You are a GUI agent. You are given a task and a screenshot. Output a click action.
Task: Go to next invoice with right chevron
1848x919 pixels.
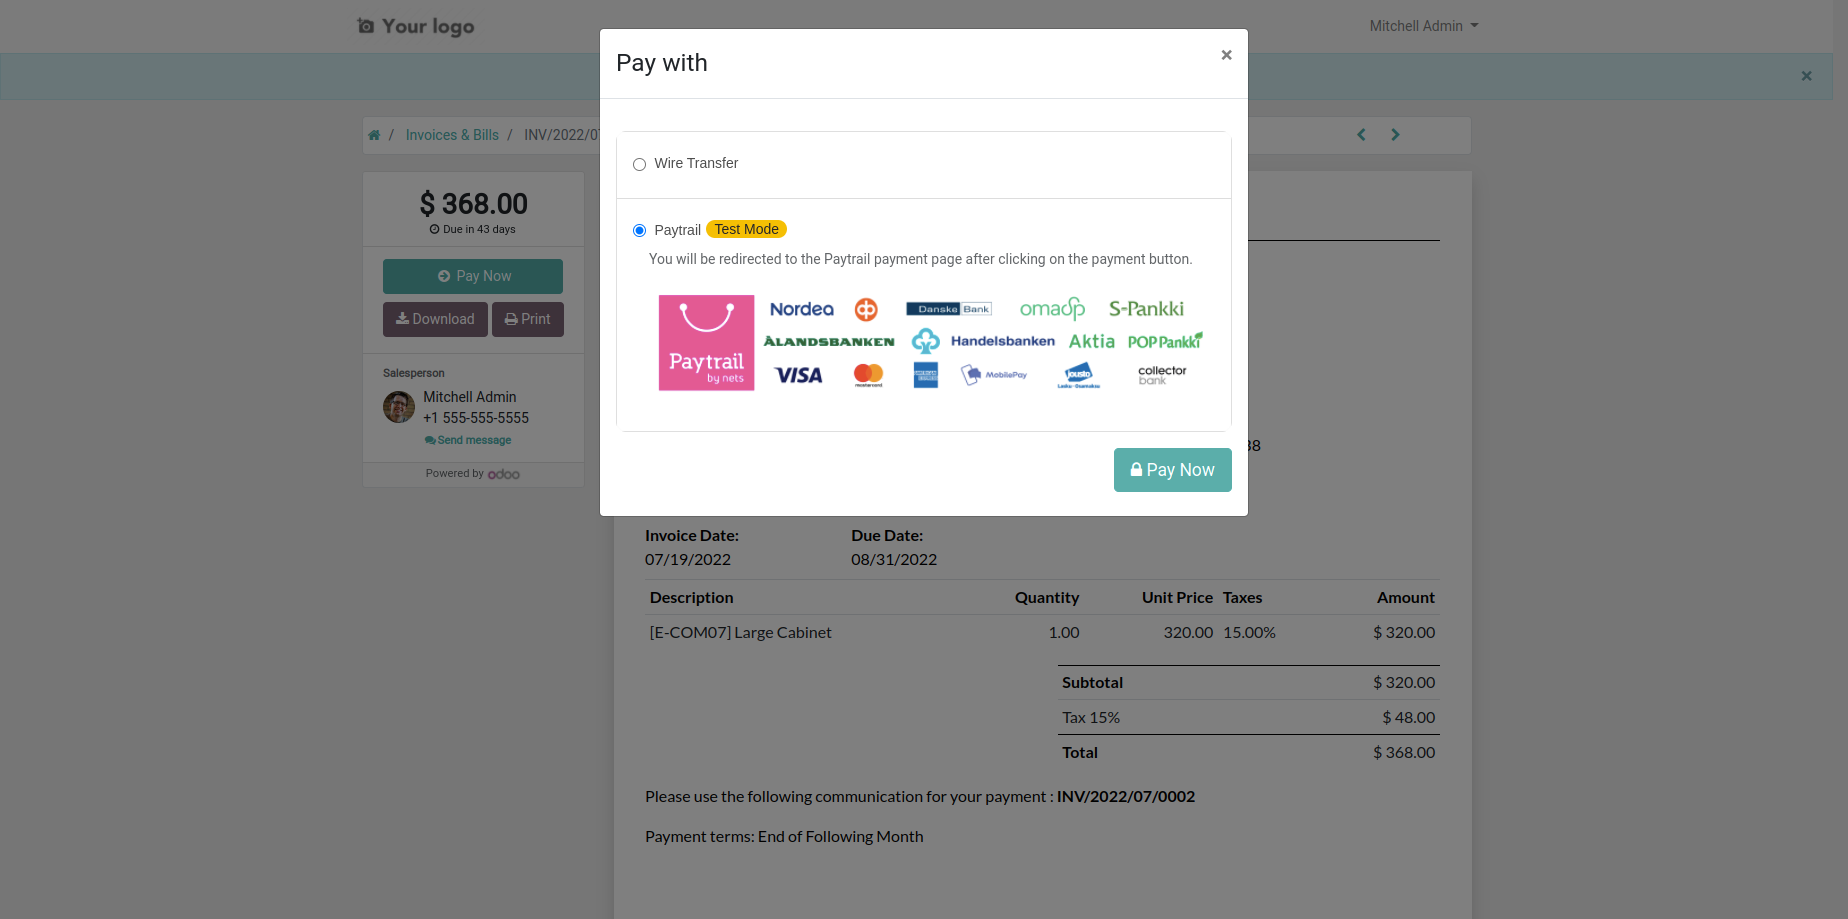pyautogui.click(x=1395, y=135)
